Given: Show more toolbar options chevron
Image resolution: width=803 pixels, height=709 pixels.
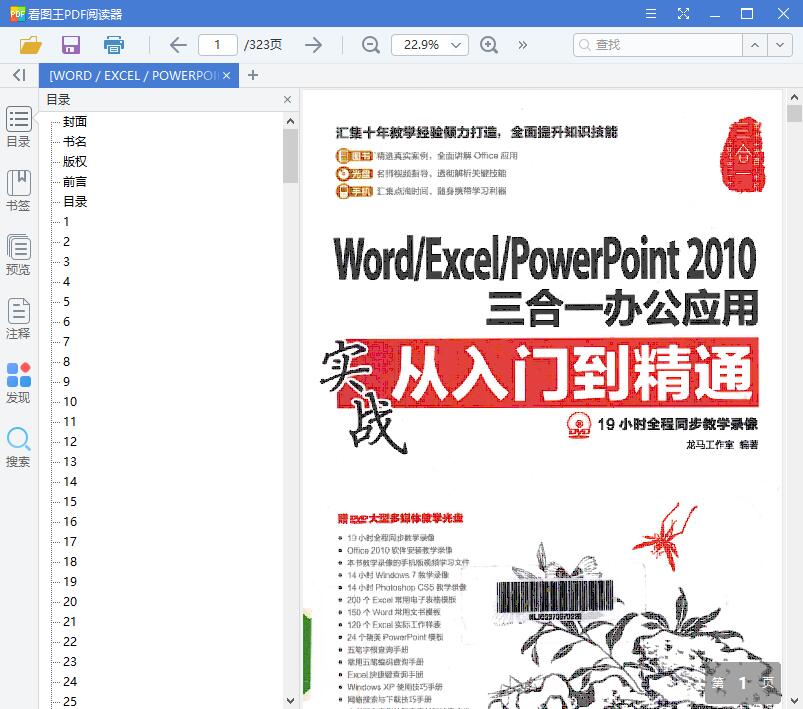Looking at the screenshot, I should click(x=522, y=45).
